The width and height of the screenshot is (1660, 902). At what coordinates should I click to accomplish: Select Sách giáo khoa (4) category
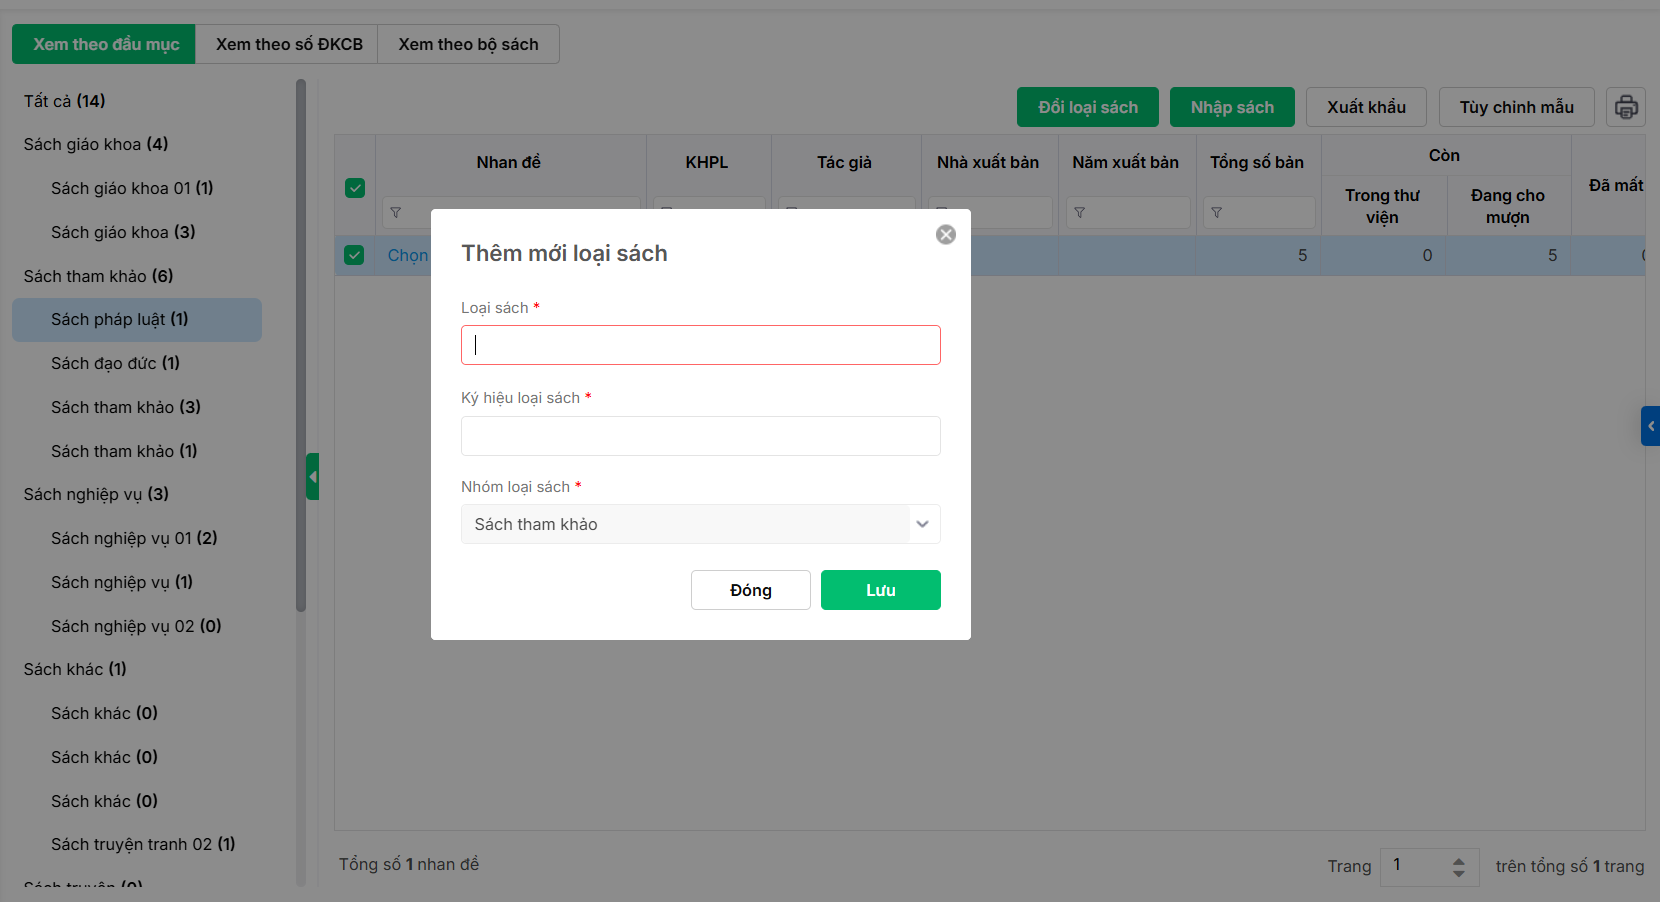[96, 144]
